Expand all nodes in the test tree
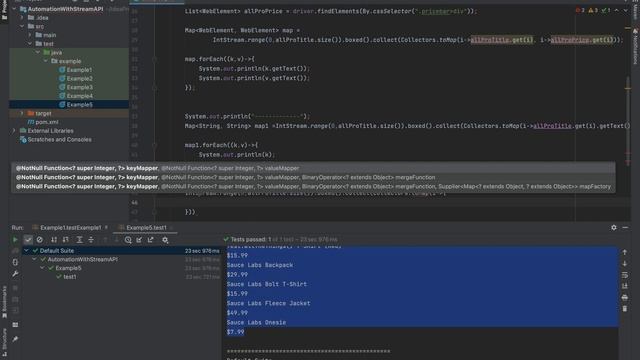 80,240
